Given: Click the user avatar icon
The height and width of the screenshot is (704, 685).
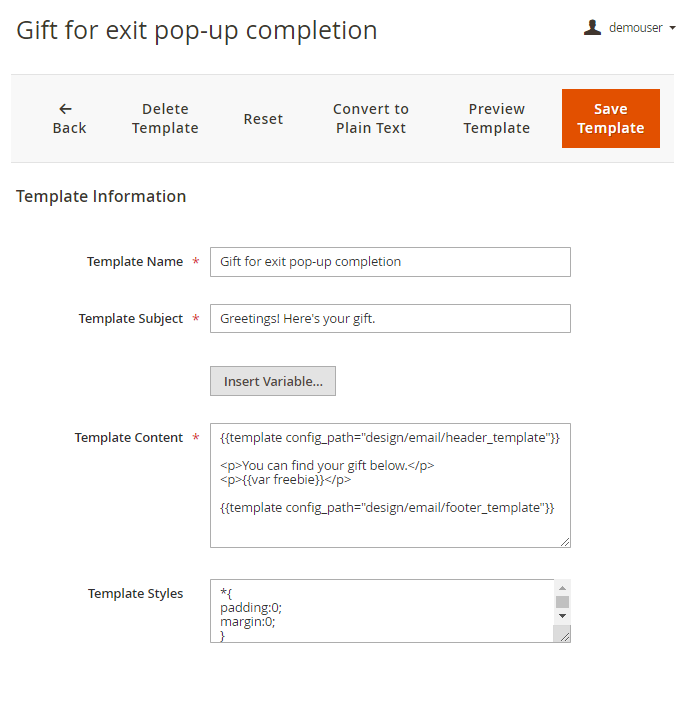Looking at the screenshot, I should (593, 28).
